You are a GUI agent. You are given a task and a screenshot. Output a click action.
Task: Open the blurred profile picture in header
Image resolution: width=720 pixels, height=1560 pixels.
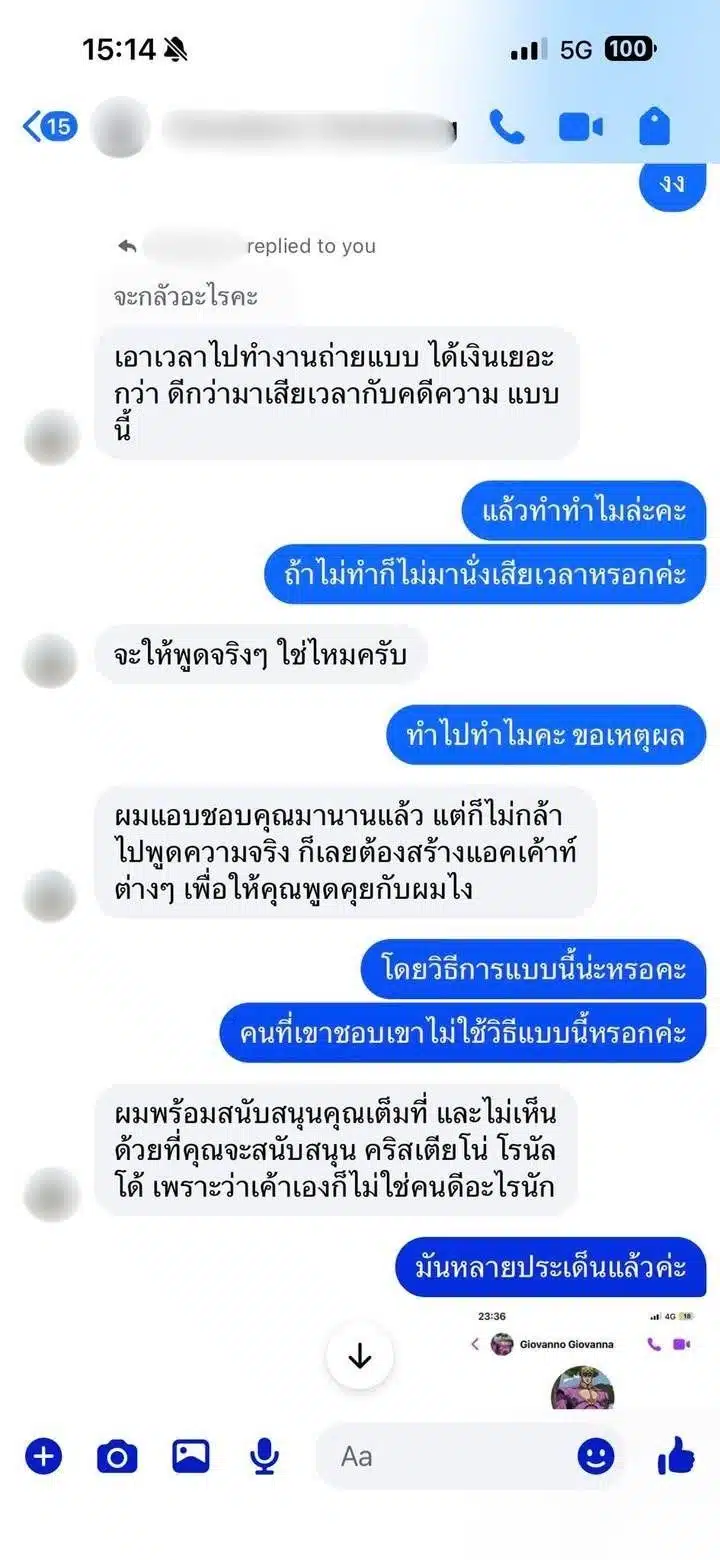pos(121,128)
